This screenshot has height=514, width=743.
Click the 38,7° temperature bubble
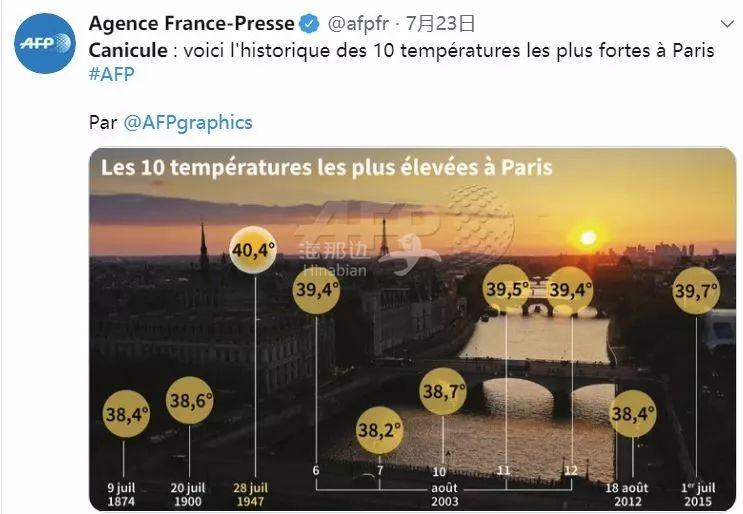[x=444, y=391]
